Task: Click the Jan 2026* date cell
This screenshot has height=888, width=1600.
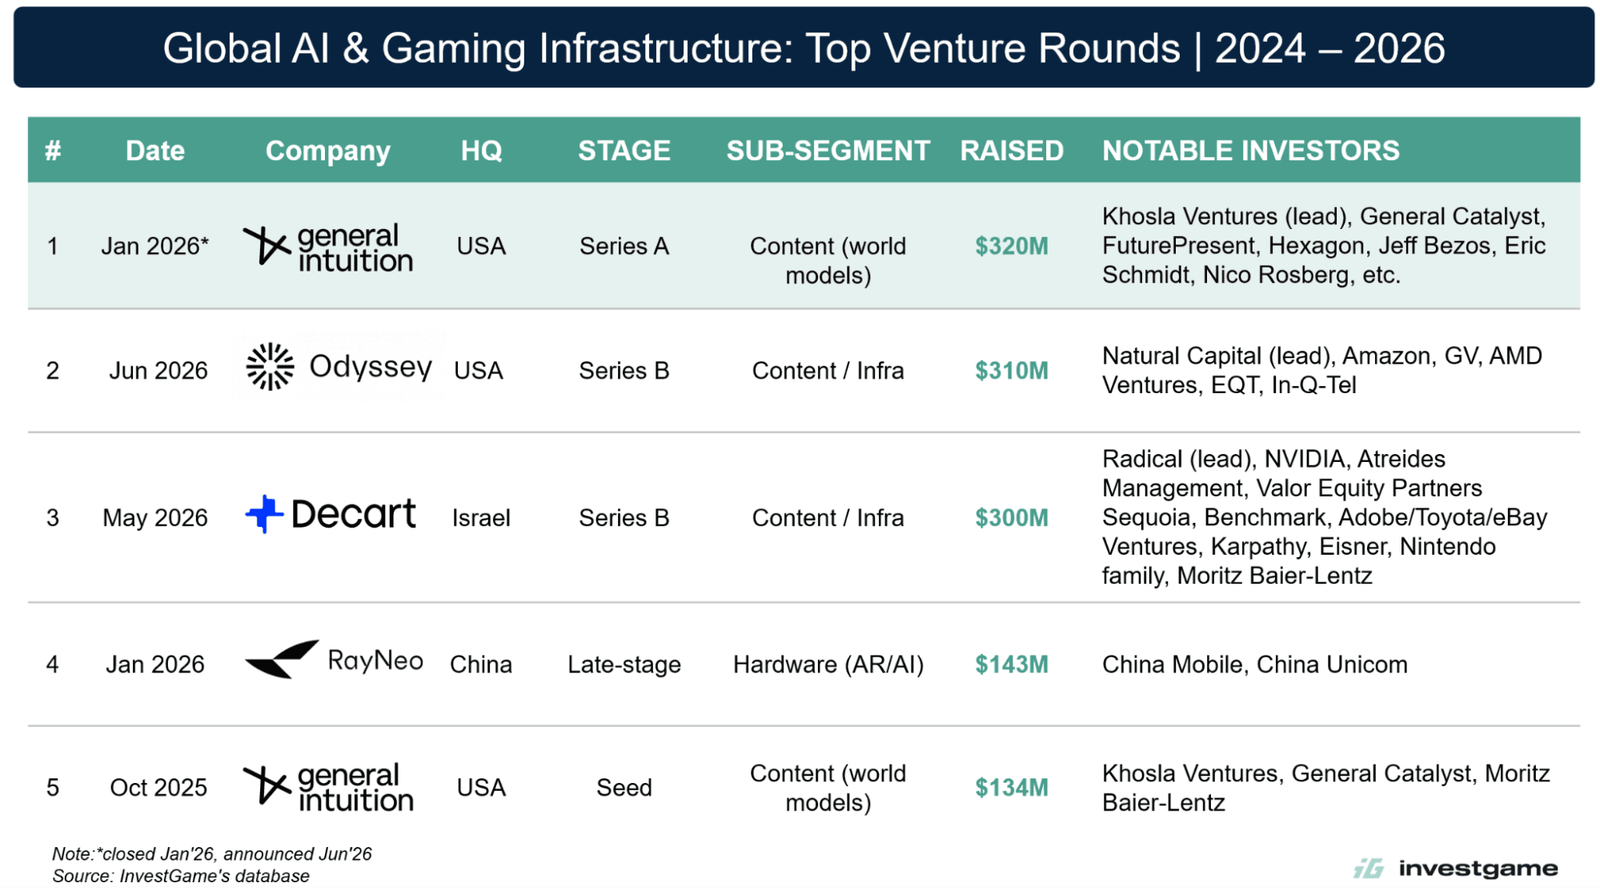Action: tap(155, 246)
